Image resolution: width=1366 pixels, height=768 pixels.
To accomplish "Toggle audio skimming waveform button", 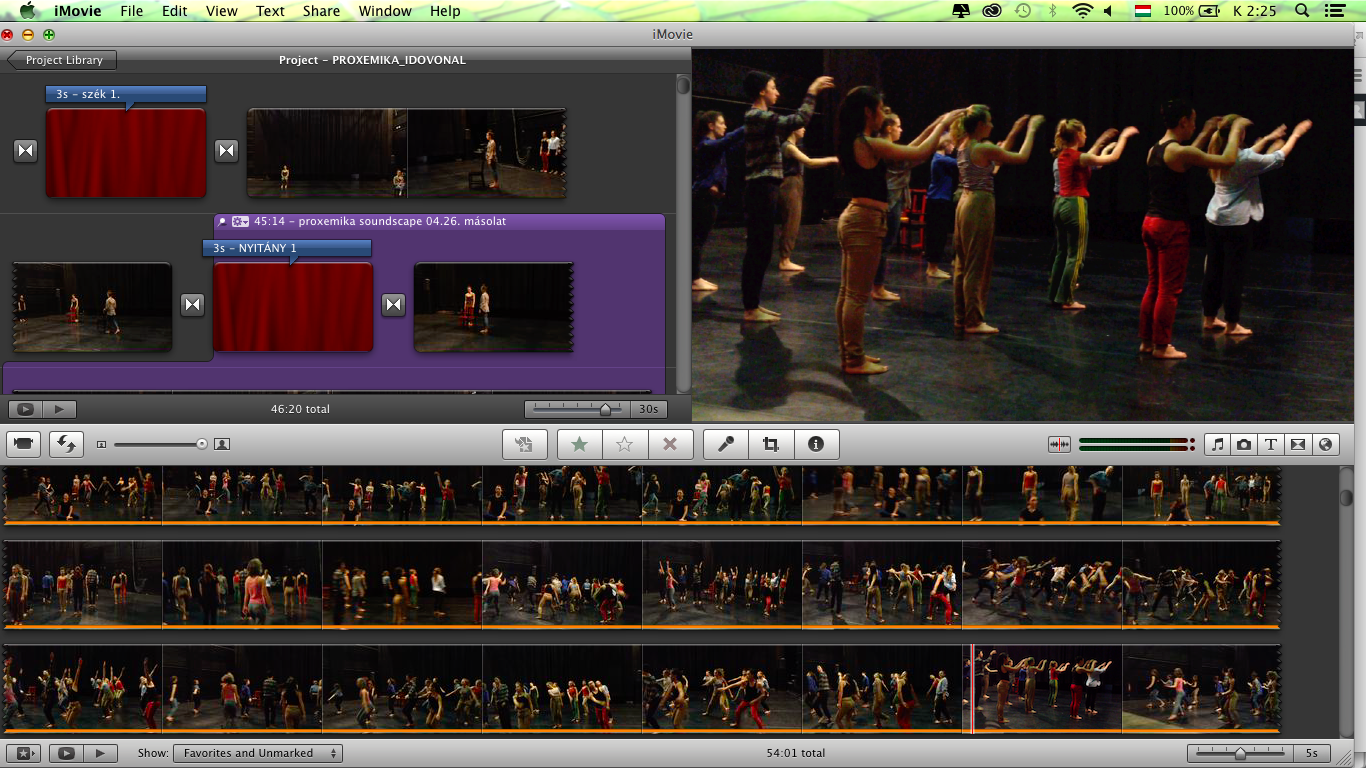I will click(1059, 445).
